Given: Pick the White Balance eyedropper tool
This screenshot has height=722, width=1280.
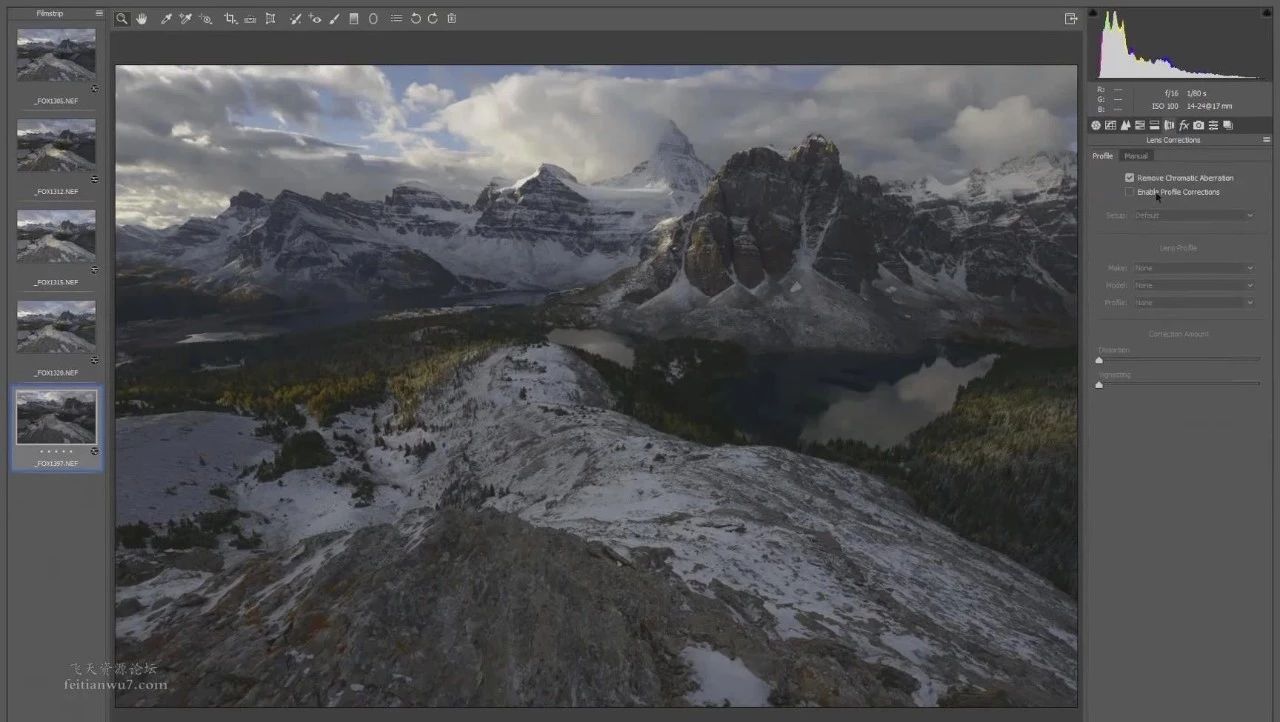Looking at the screenshot, I should click(x=166, y=19).
